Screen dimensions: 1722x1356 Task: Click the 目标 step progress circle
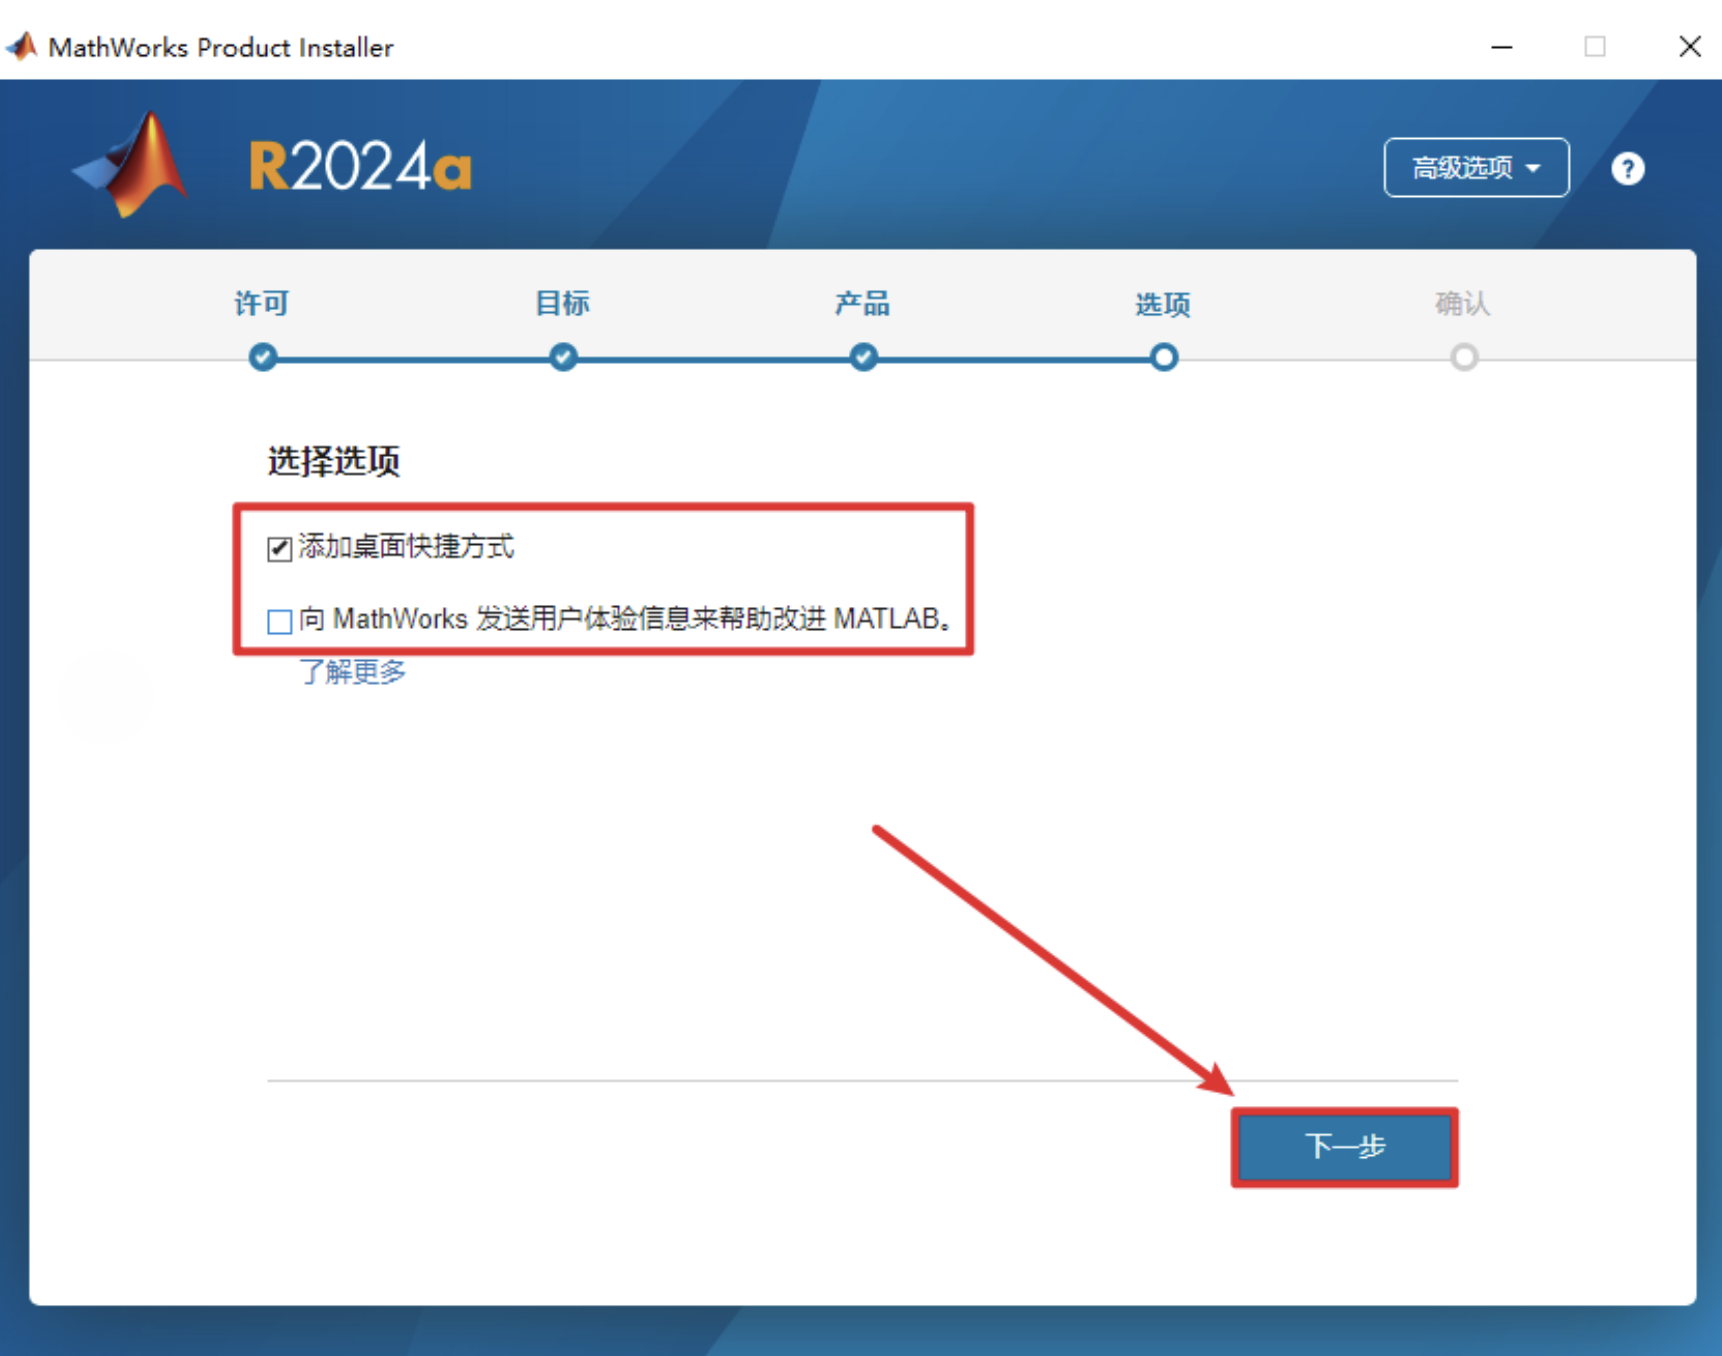562,357
